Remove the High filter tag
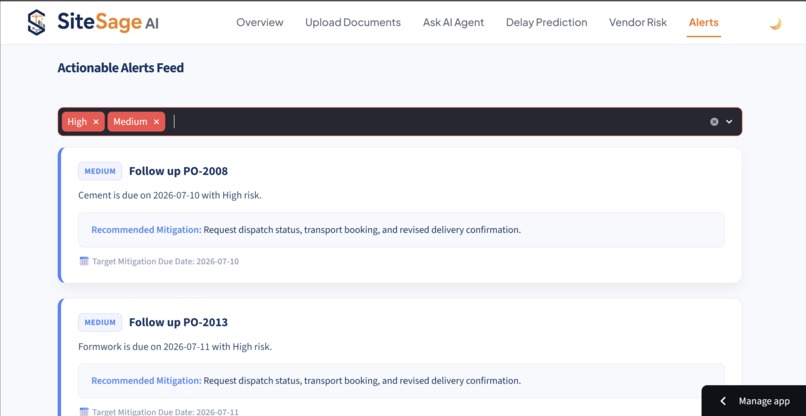This screenshot has height=416, width=806. click(96, 122)
